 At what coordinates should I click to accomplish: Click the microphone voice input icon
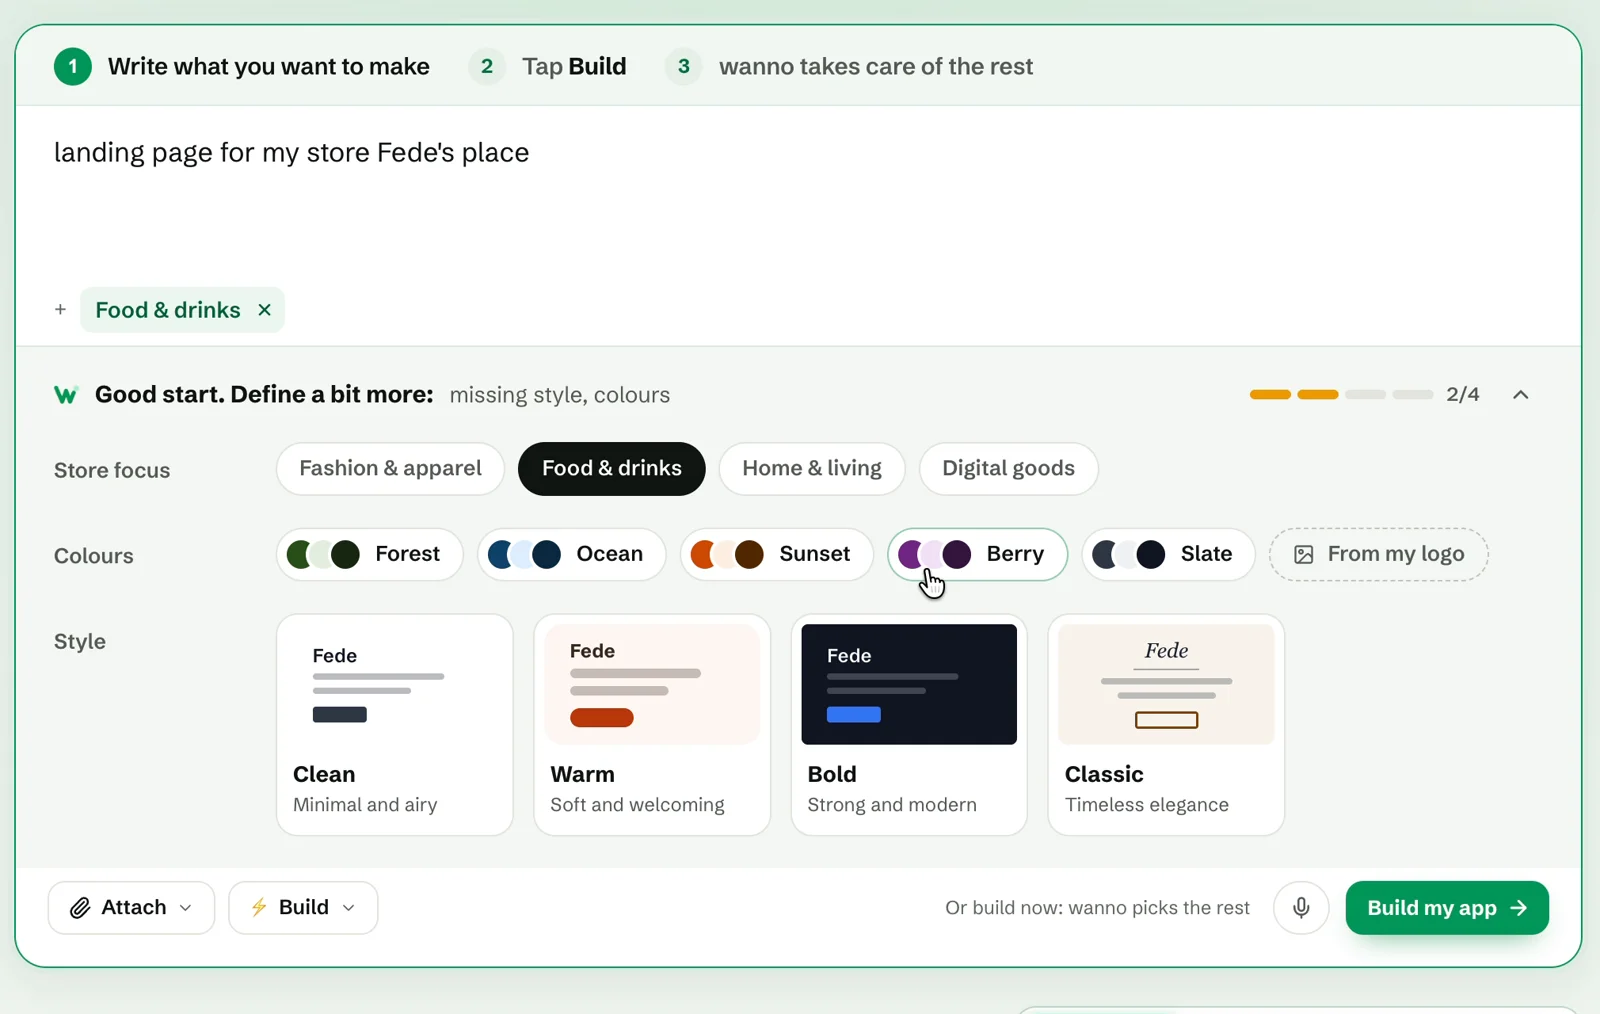tap(1301, 908)
